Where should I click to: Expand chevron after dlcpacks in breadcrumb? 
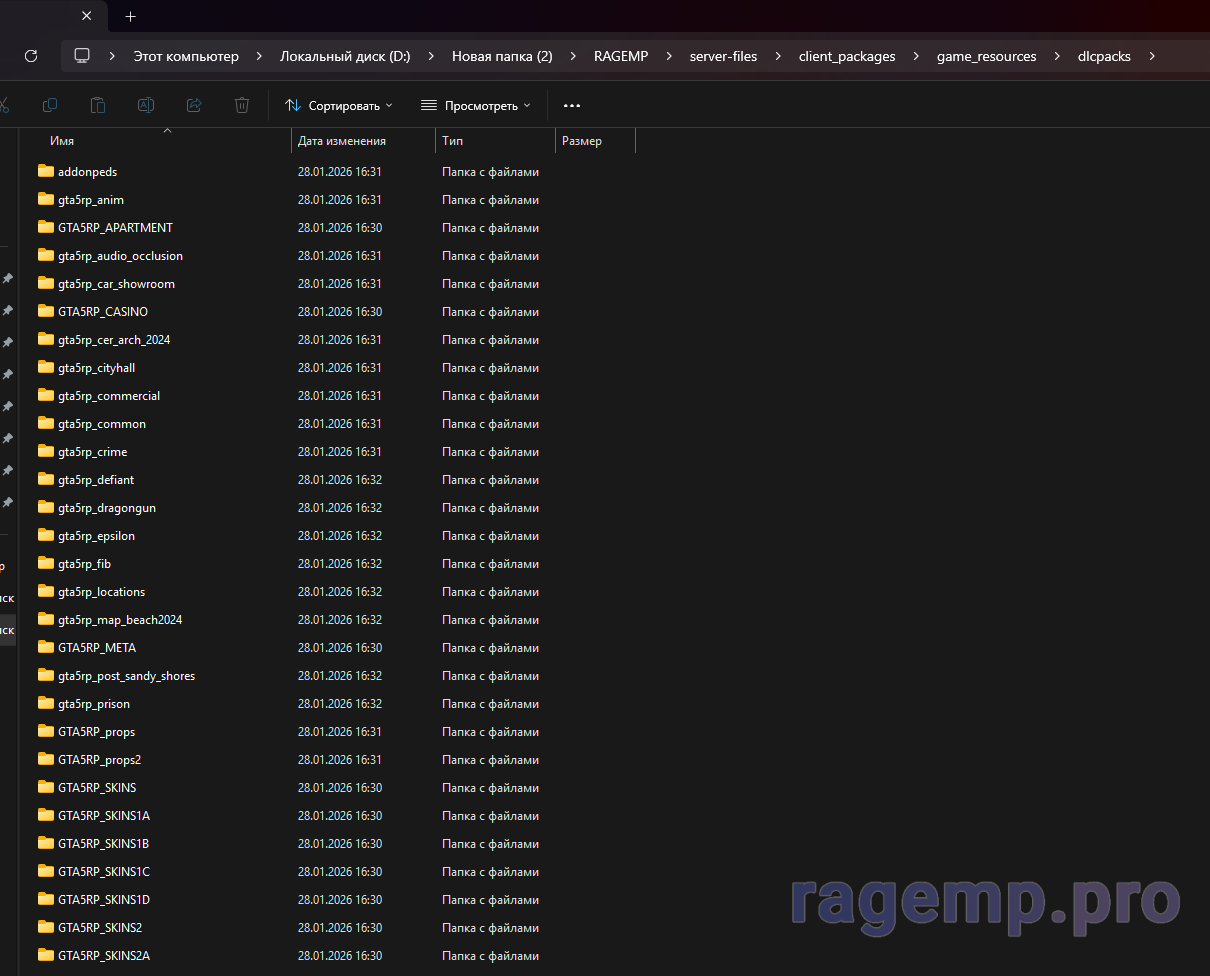[x=1152, y=56]
